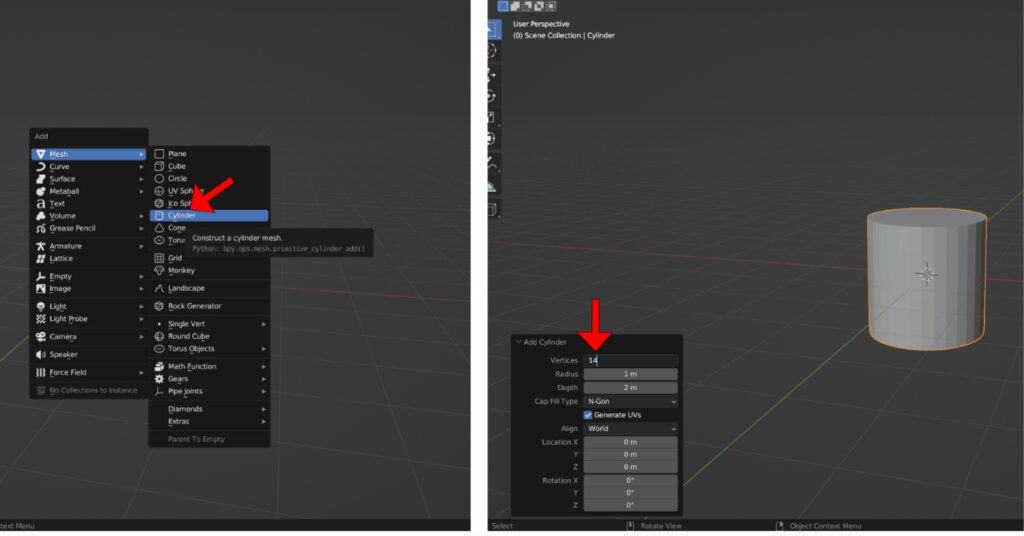
Task: Click the Monkey mesh icon
Action: click(x=159, y=270)
